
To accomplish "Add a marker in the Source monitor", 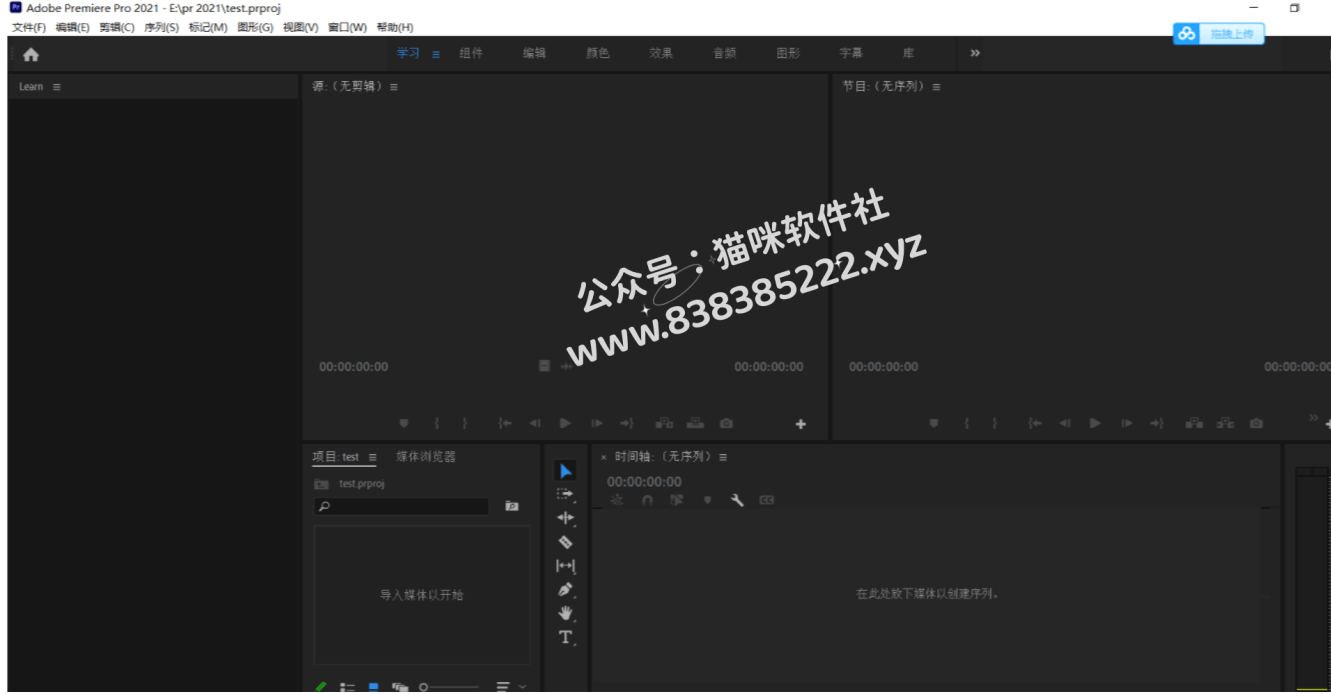I will 404,423.
